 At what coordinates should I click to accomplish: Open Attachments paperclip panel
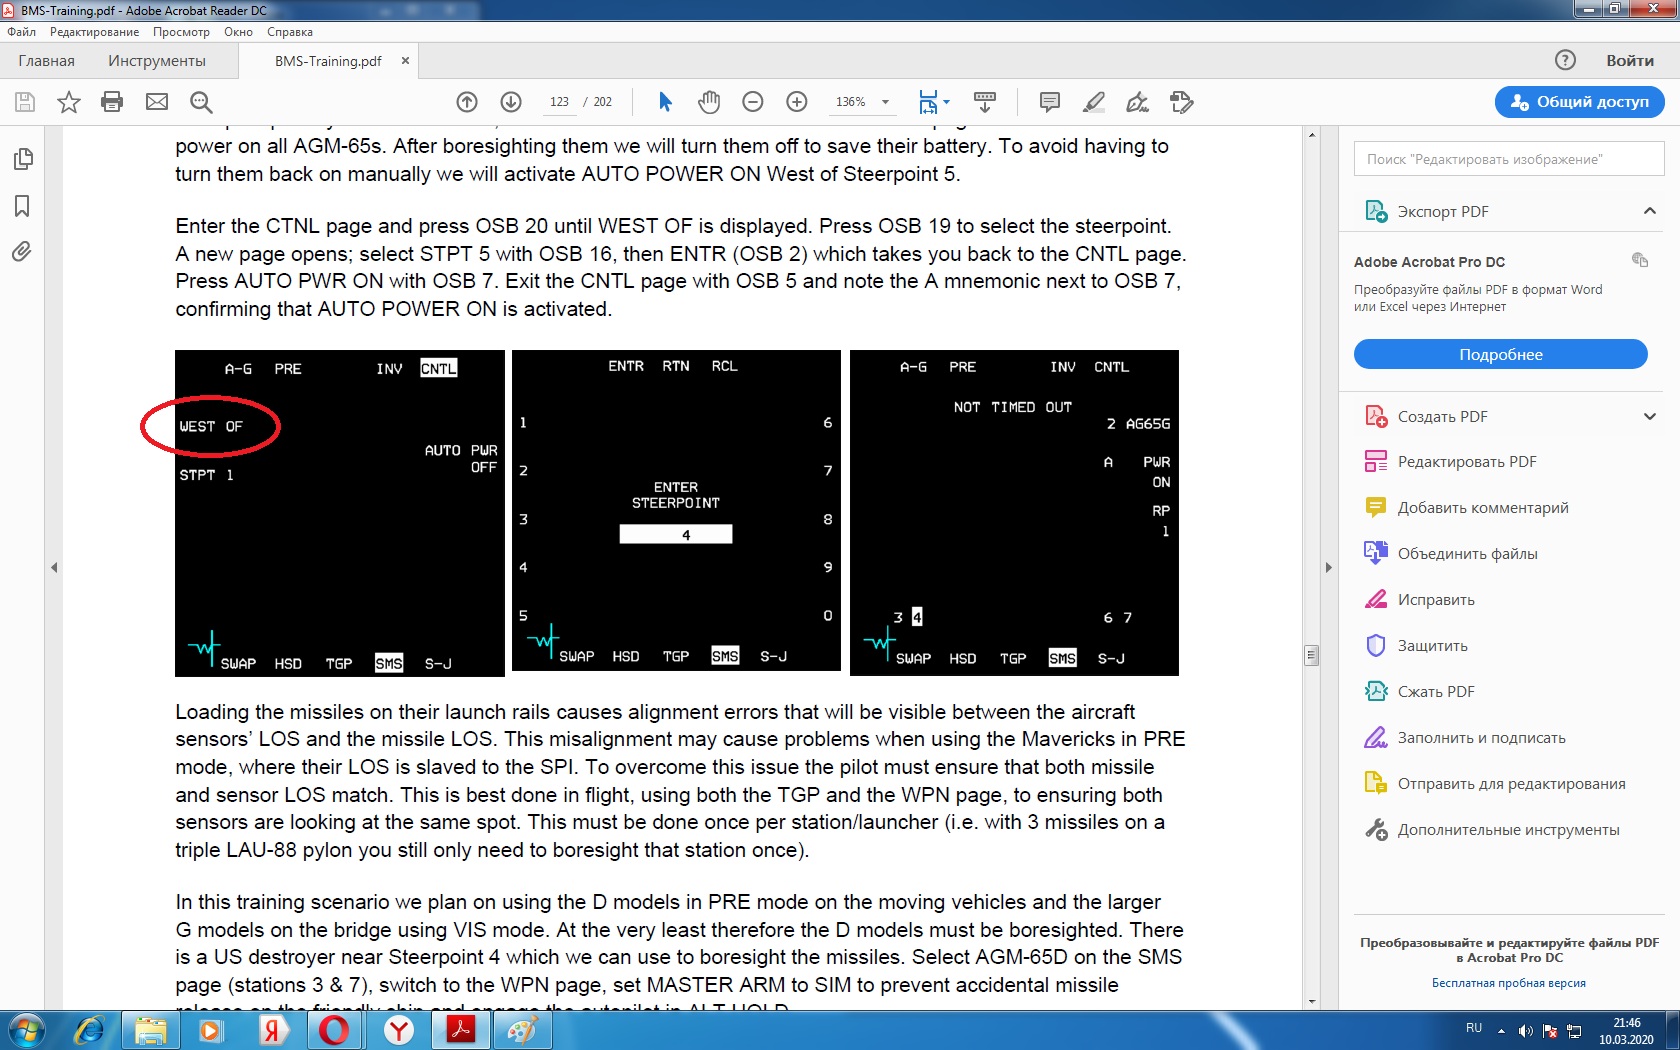[x=22, y=252]
